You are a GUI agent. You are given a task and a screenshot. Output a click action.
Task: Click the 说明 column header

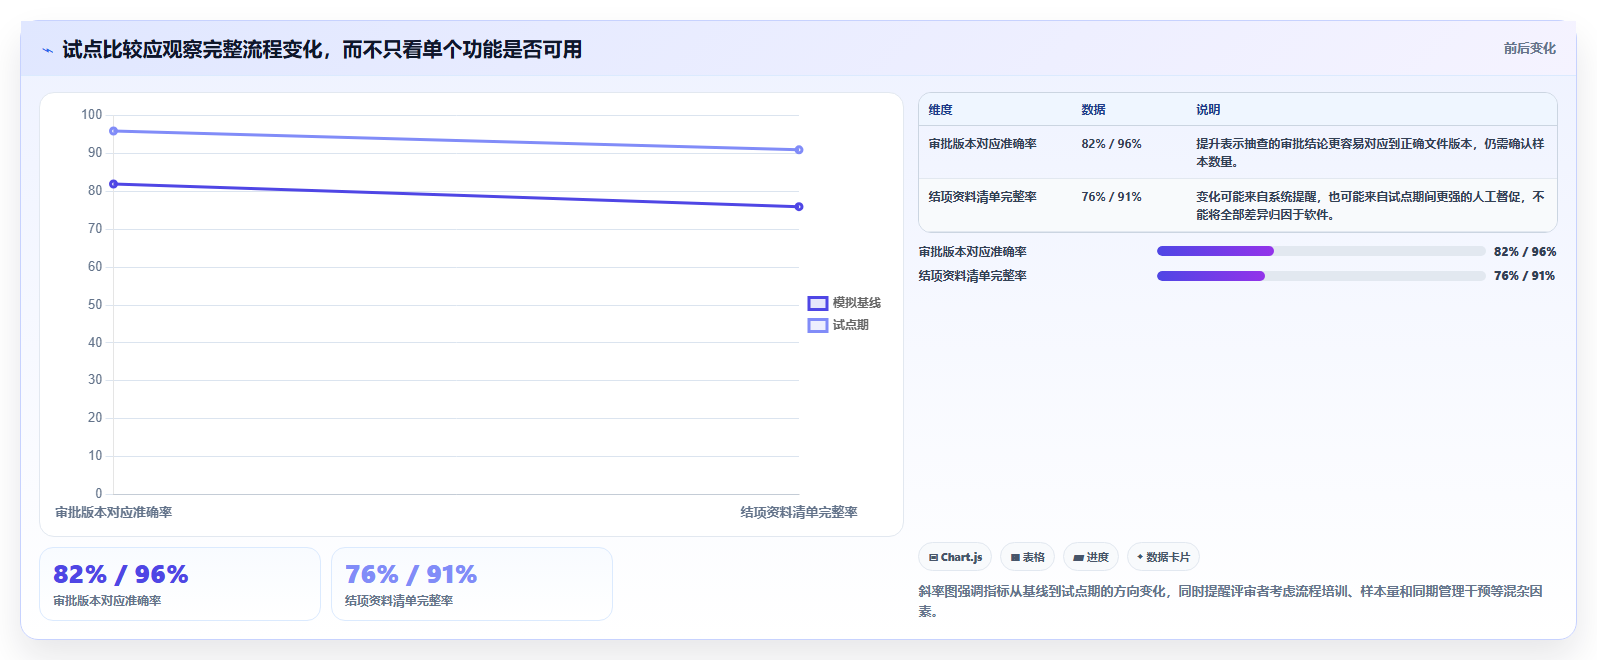point(1208,110)
